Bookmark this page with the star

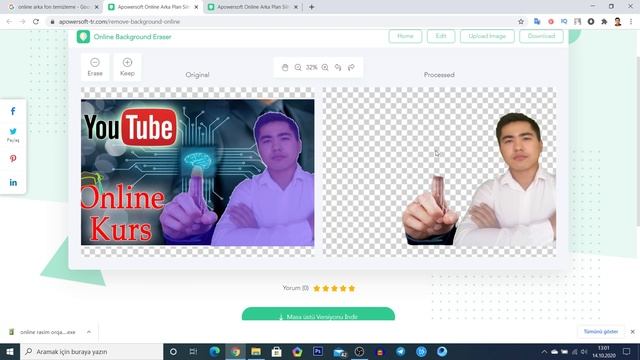(x=521, y=22)
